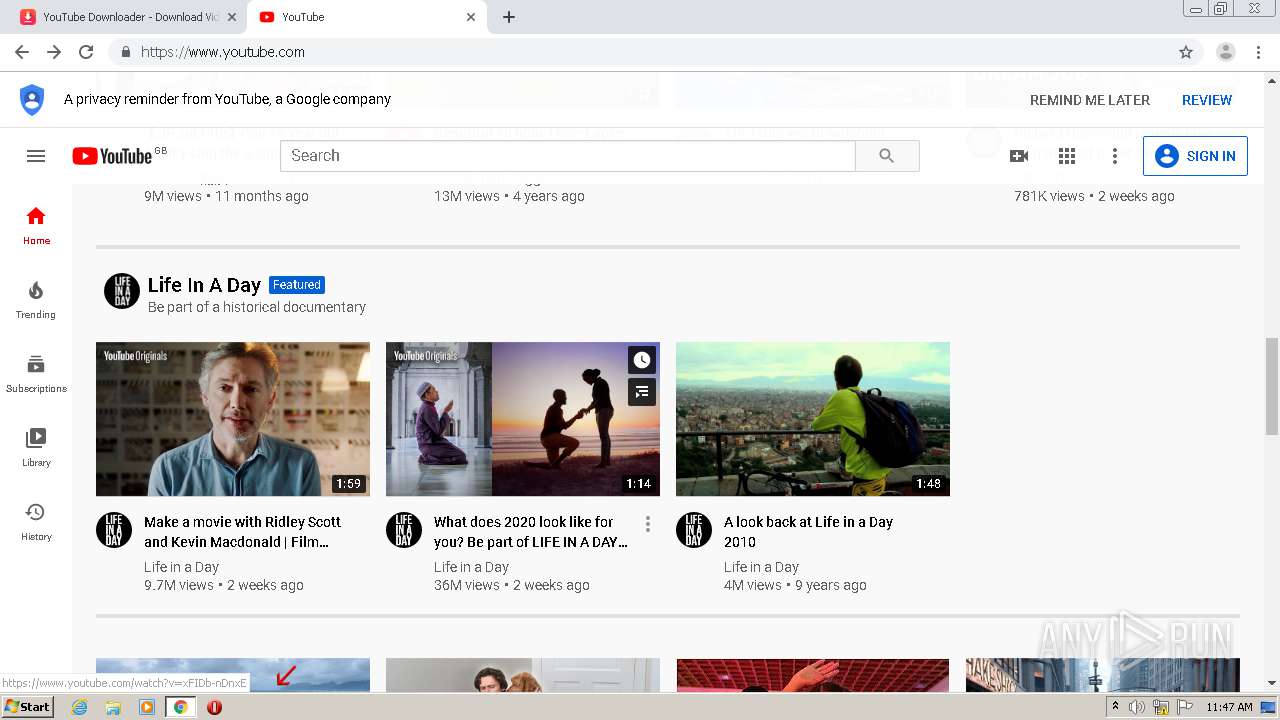This screenshot has width=1280, height=720.
Task: Open media player from taskbar
Action: click(147, 707)
